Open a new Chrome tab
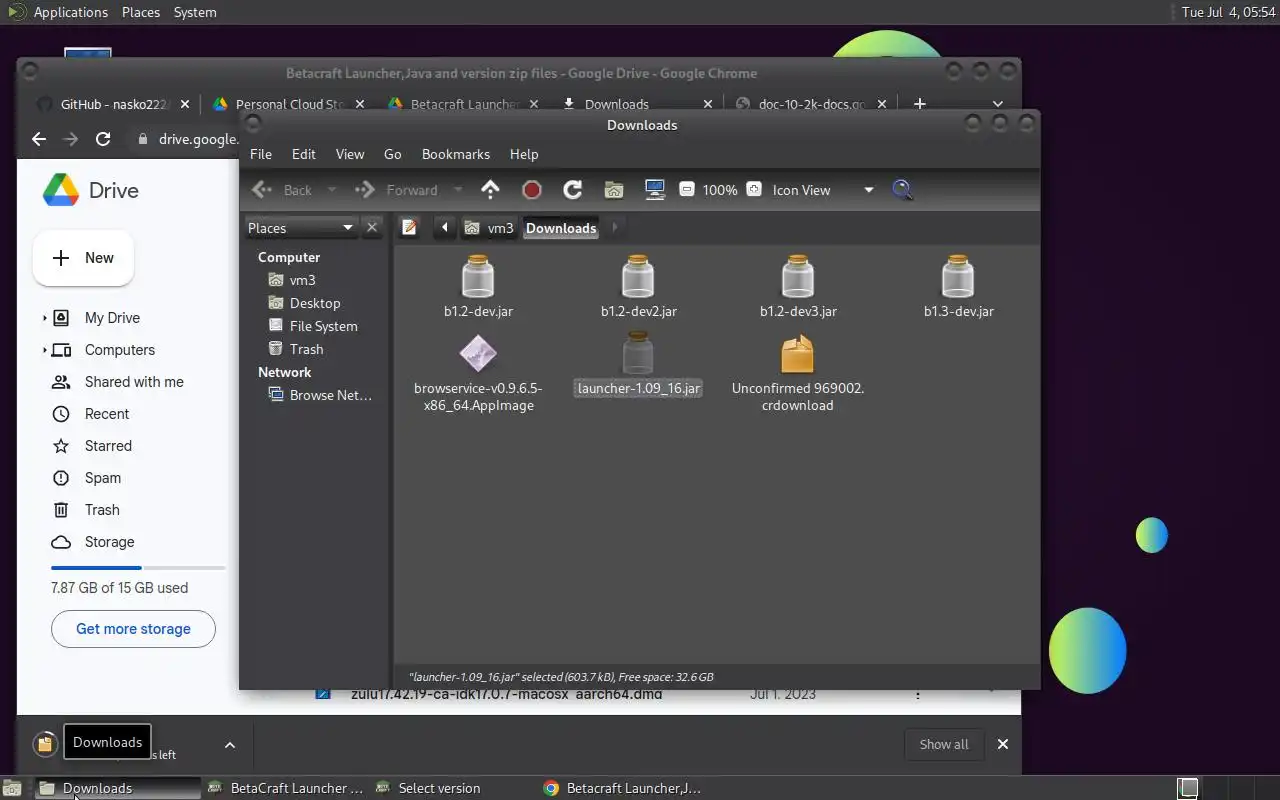 click(920, 104)
